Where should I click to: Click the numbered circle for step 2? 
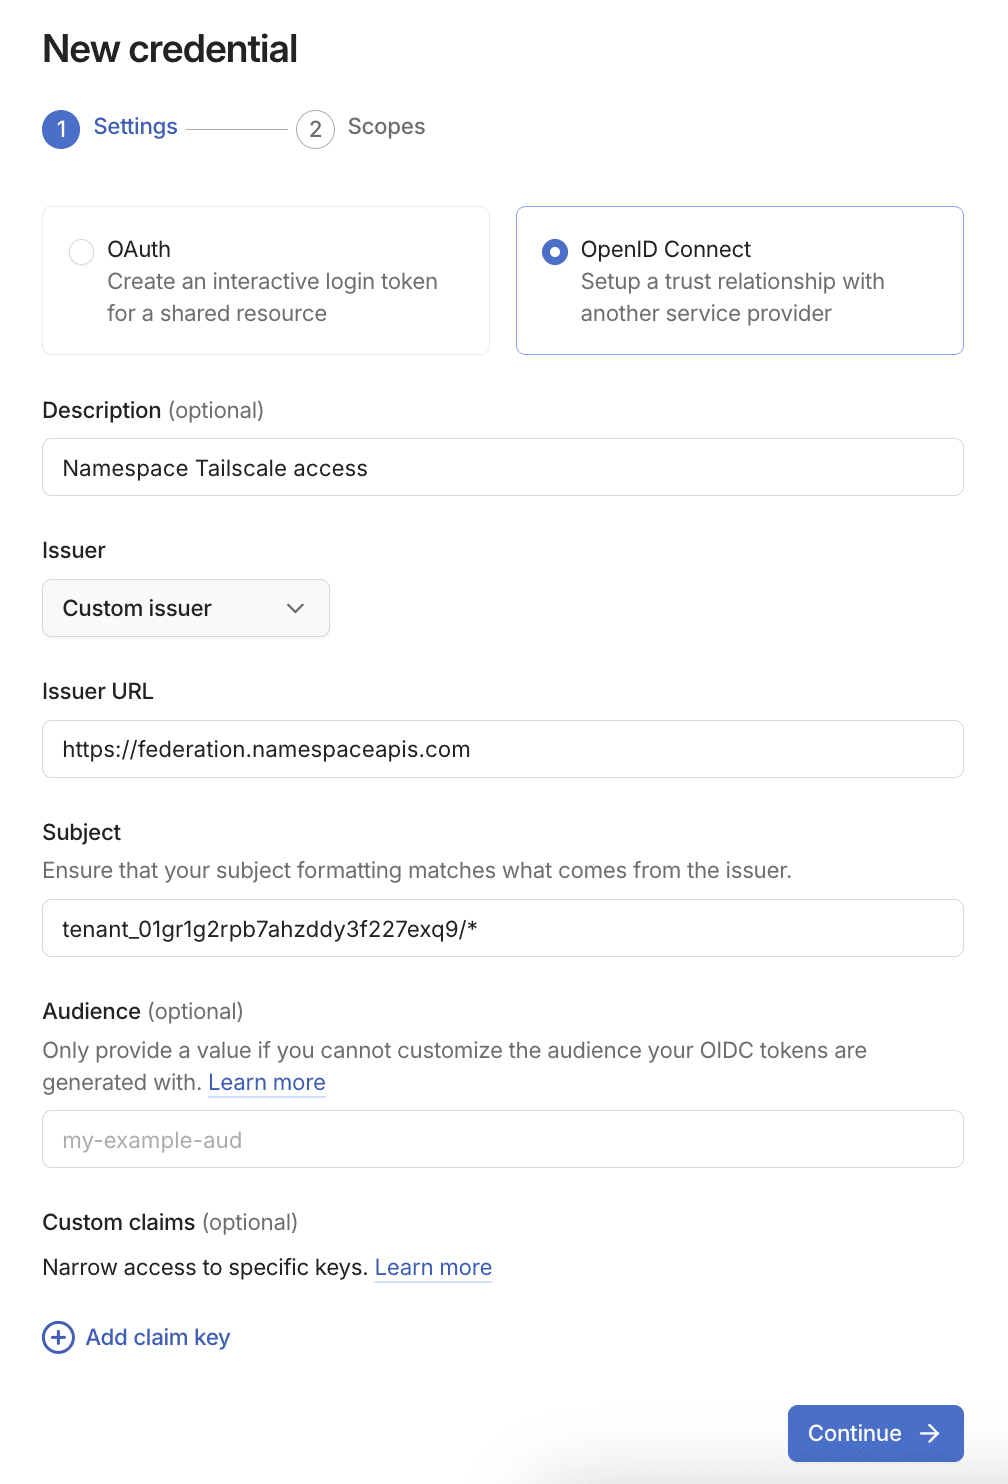[315, 129]
